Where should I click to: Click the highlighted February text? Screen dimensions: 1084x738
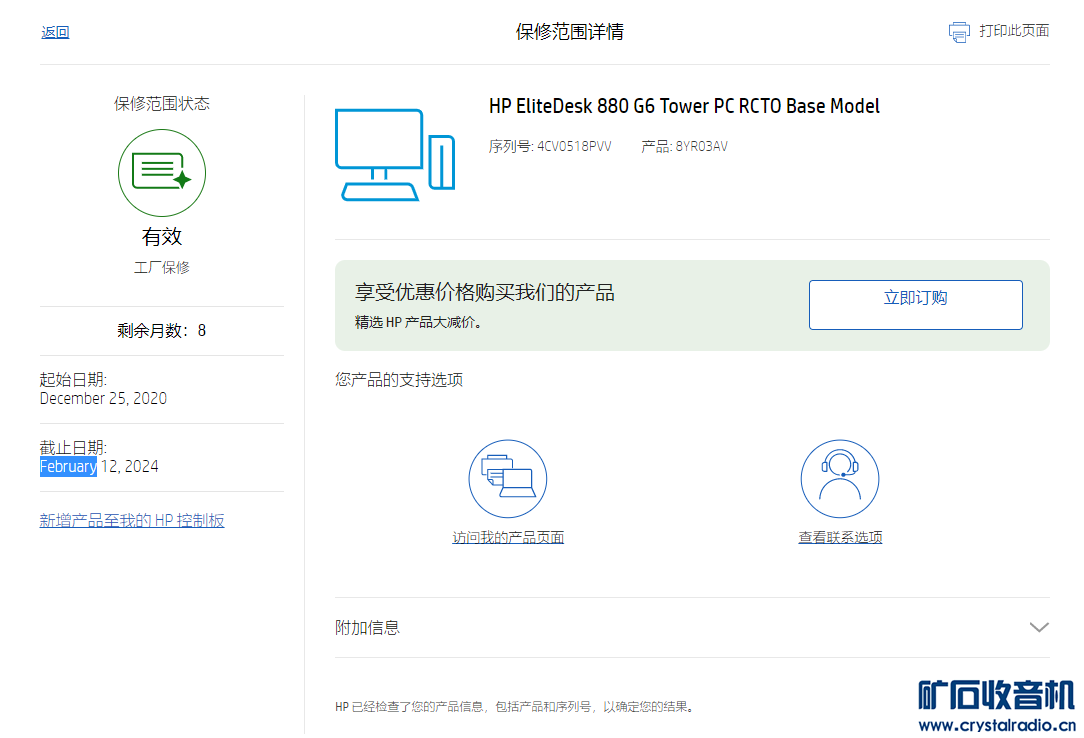68,467
